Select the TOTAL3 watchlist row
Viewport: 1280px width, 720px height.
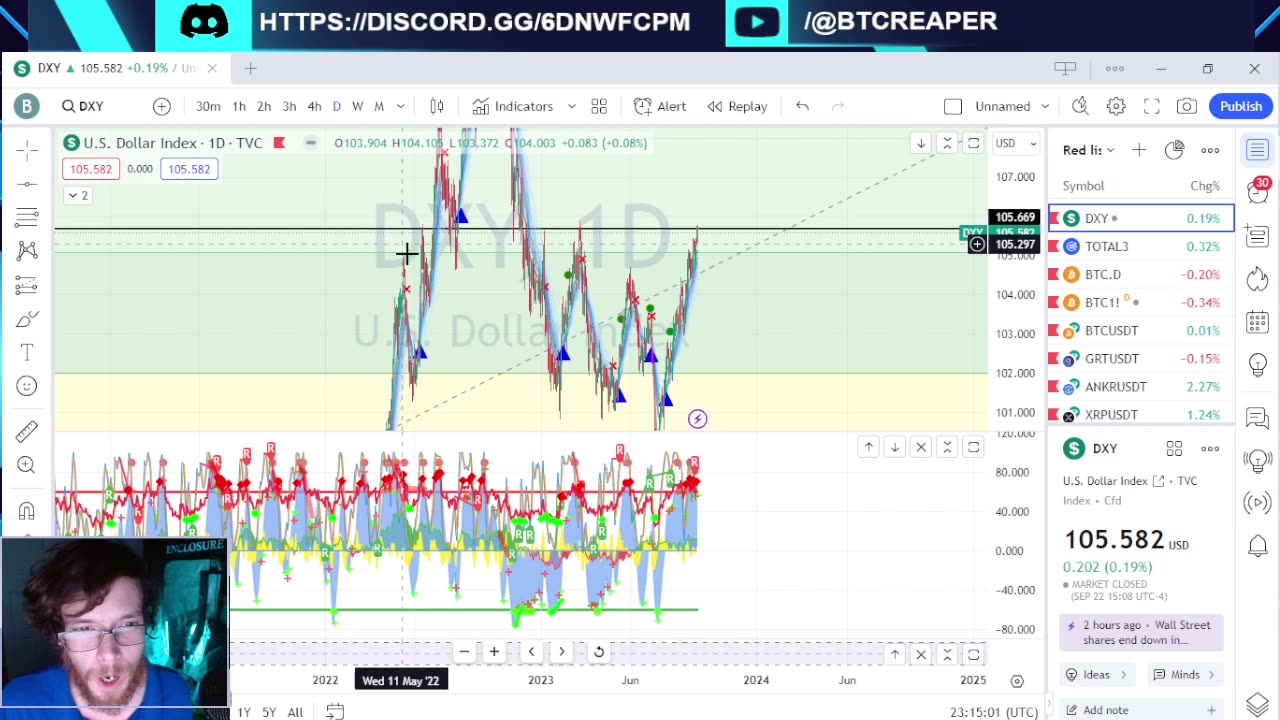click(1141, 246)
